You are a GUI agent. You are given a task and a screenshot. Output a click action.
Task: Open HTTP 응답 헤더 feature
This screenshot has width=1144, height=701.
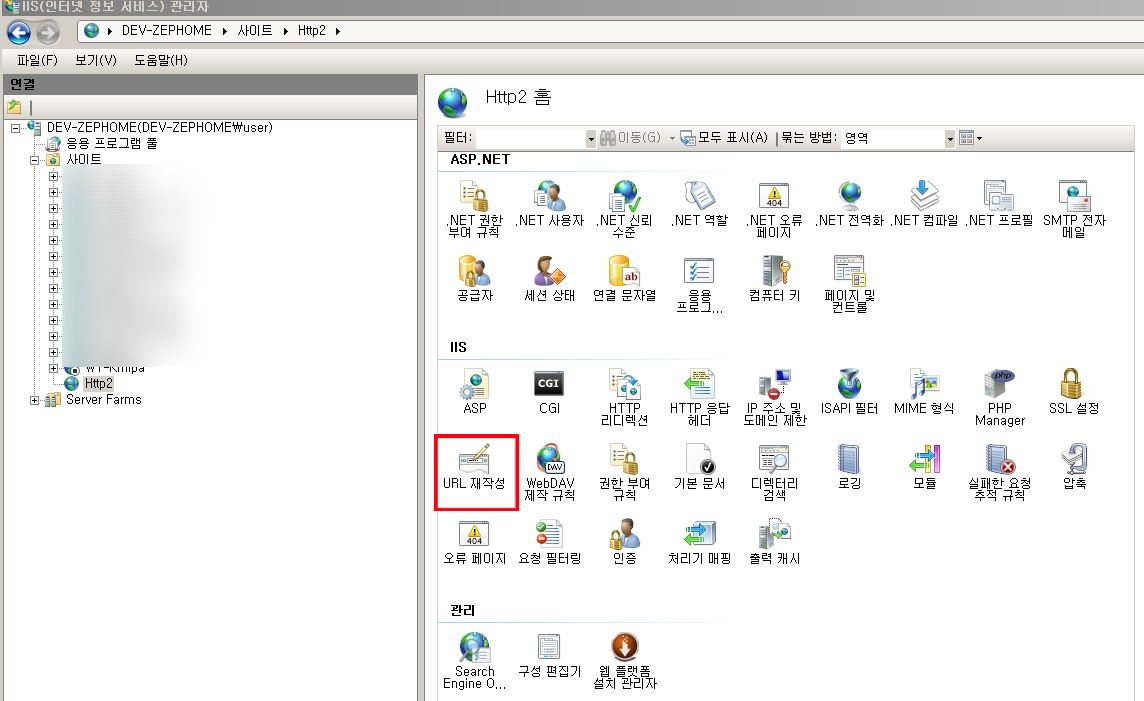coord(700,397)
